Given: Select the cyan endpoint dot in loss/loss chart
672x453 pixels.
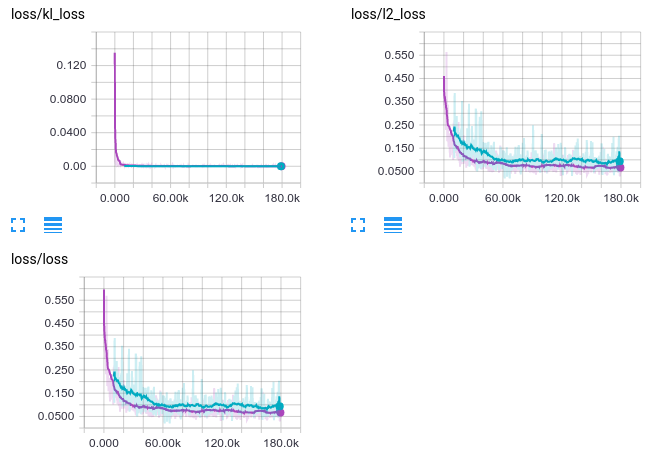Looking at the screenshot, I should point(280,406).
